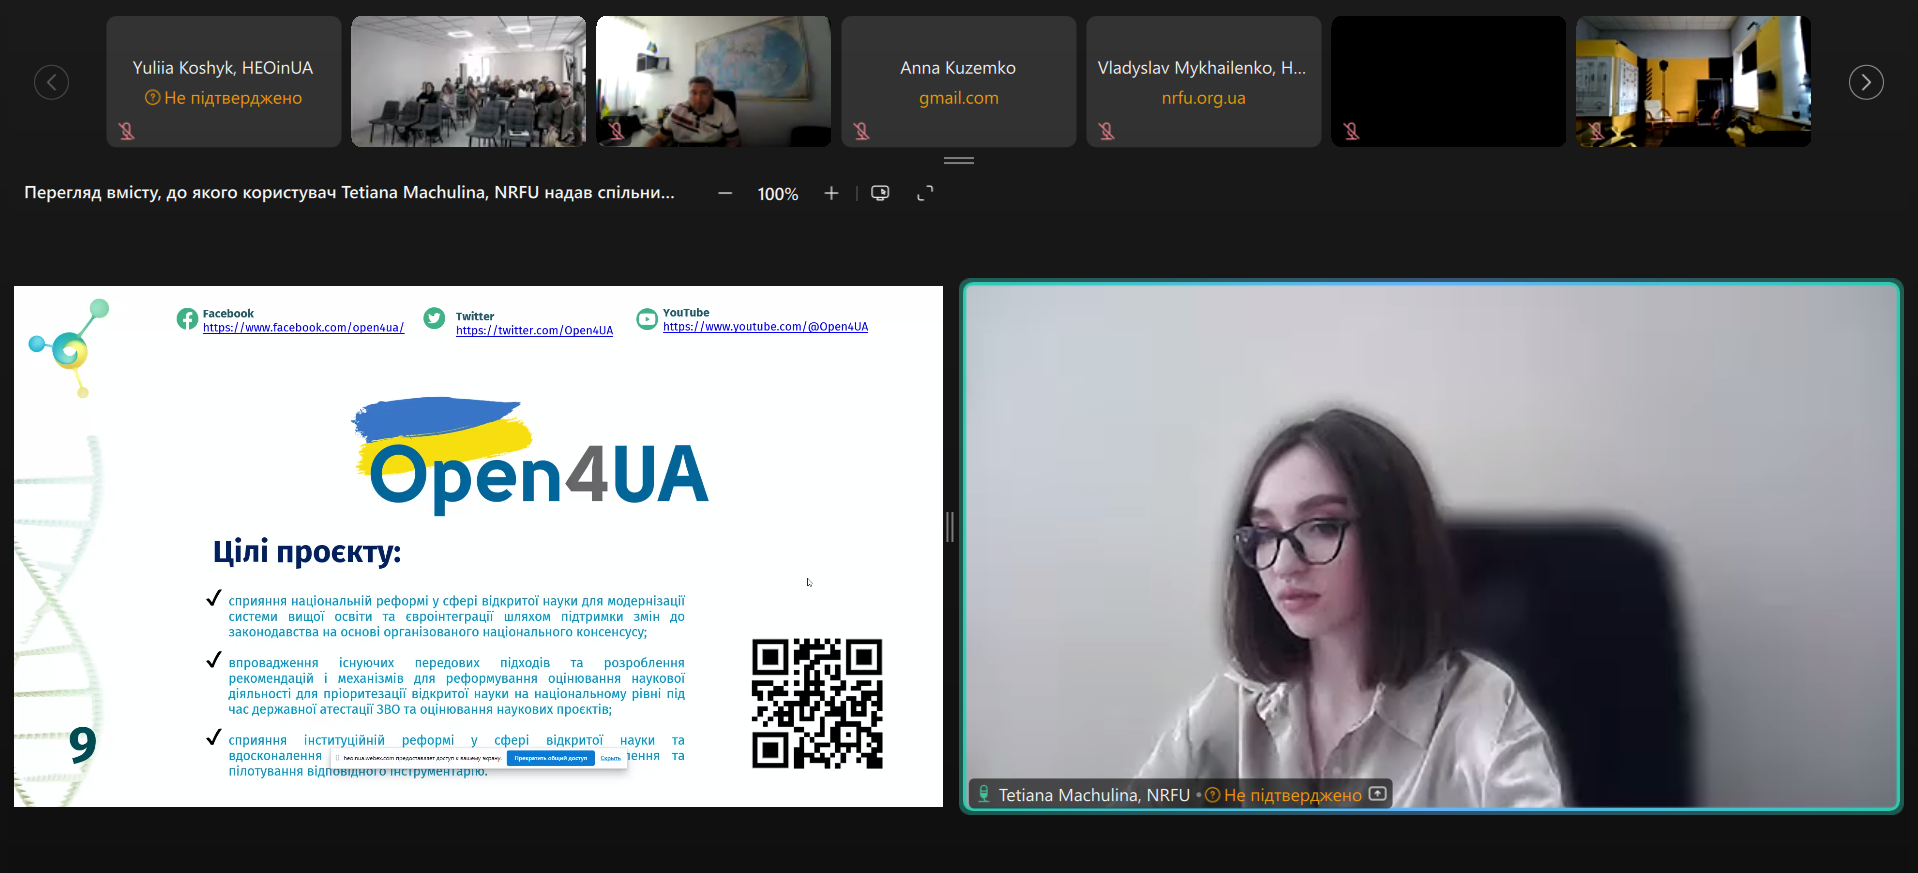Click the sharing indicator icon after Tetiana's label

1378,794
